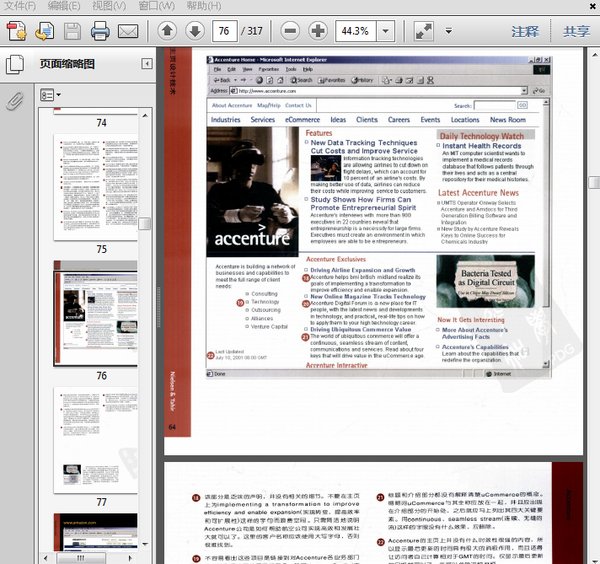This screenshot has height=564, width=600.
Task: Collapse the thumbnails panel with the arrow button
Action: point(147,65)
